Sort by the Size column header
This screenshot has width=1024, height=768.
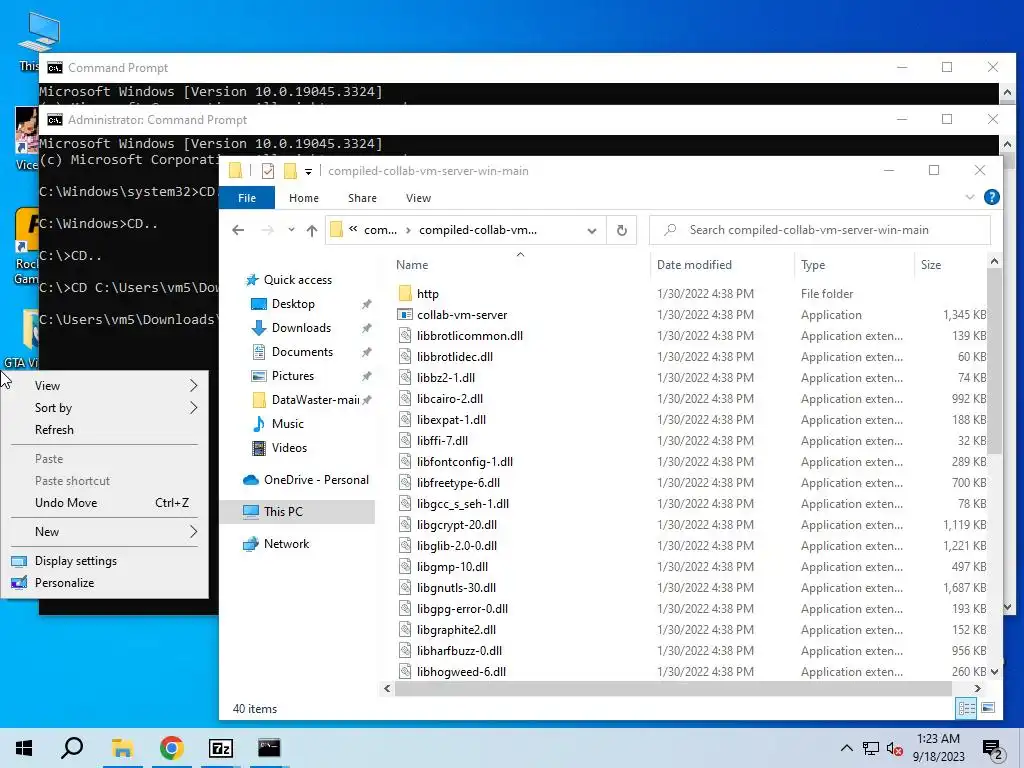[931, 265]
